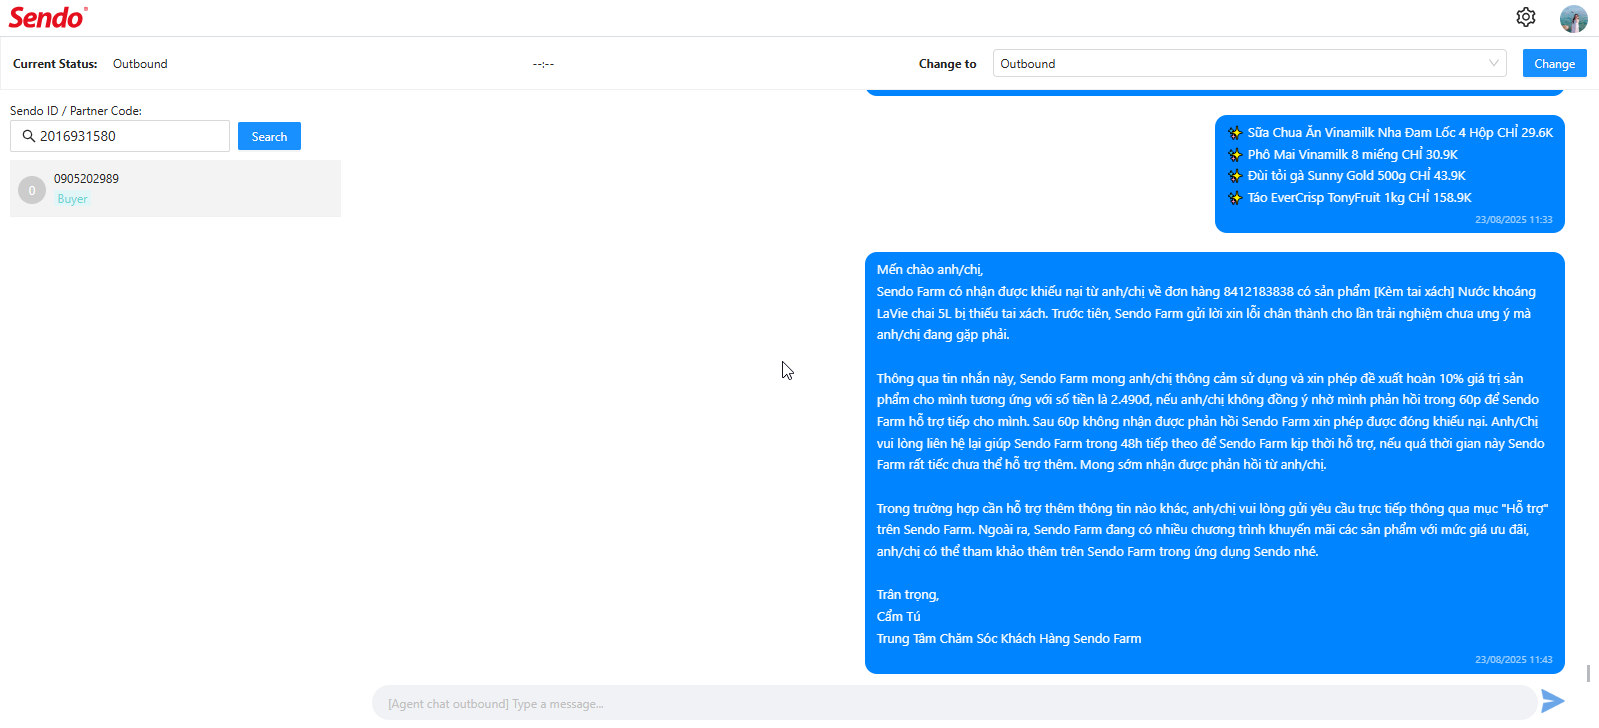
Task: Focus the Sendo ID / Partner Code field
Action: coord(120,136)
